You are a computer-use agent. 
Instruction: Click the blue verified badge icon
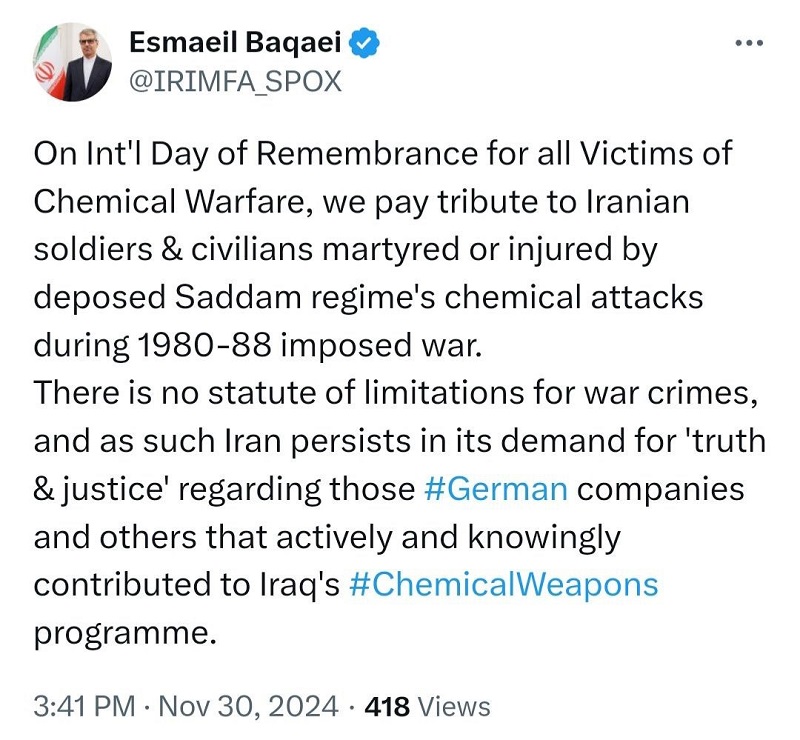pos(364,43)
